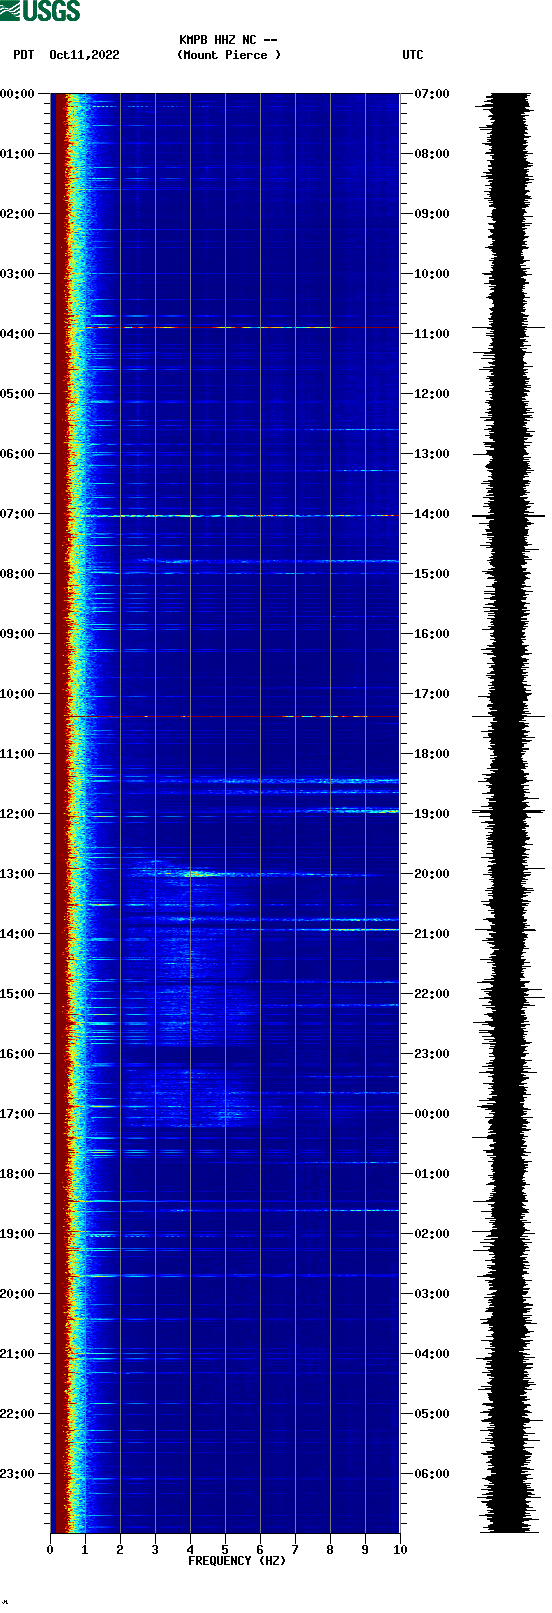The width and height of the screenshot is (552, 1613).
Task: Click the date Oct11,2022
Action: pos(84,55)
